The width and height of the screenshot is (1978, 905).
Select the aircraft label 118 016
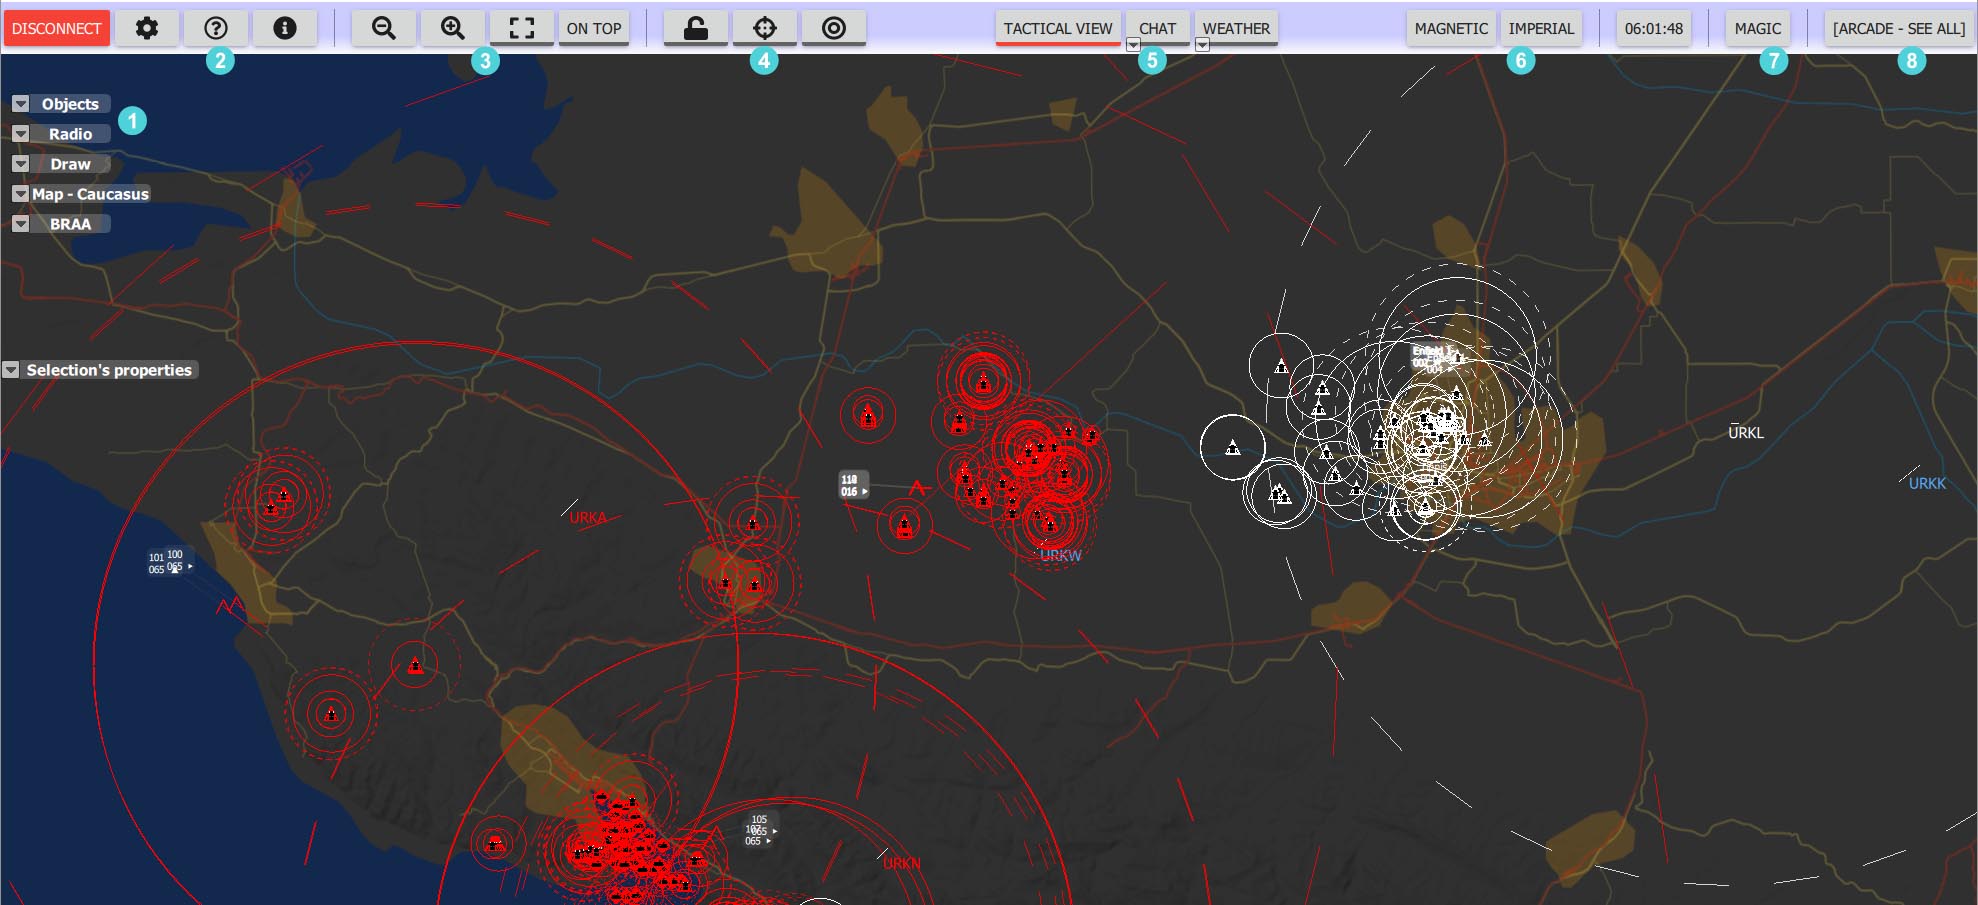point(853,485)
